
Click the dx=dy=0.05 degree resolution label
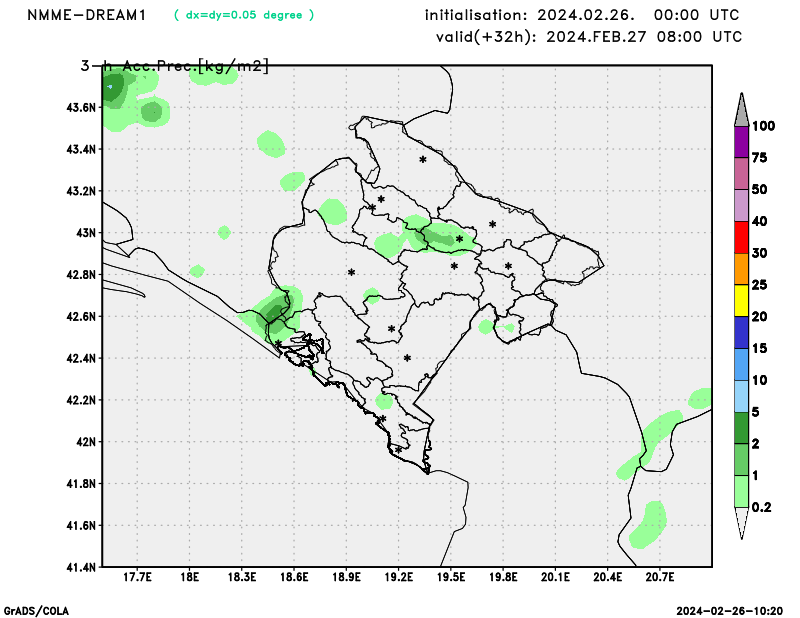[x=244, y=15]
